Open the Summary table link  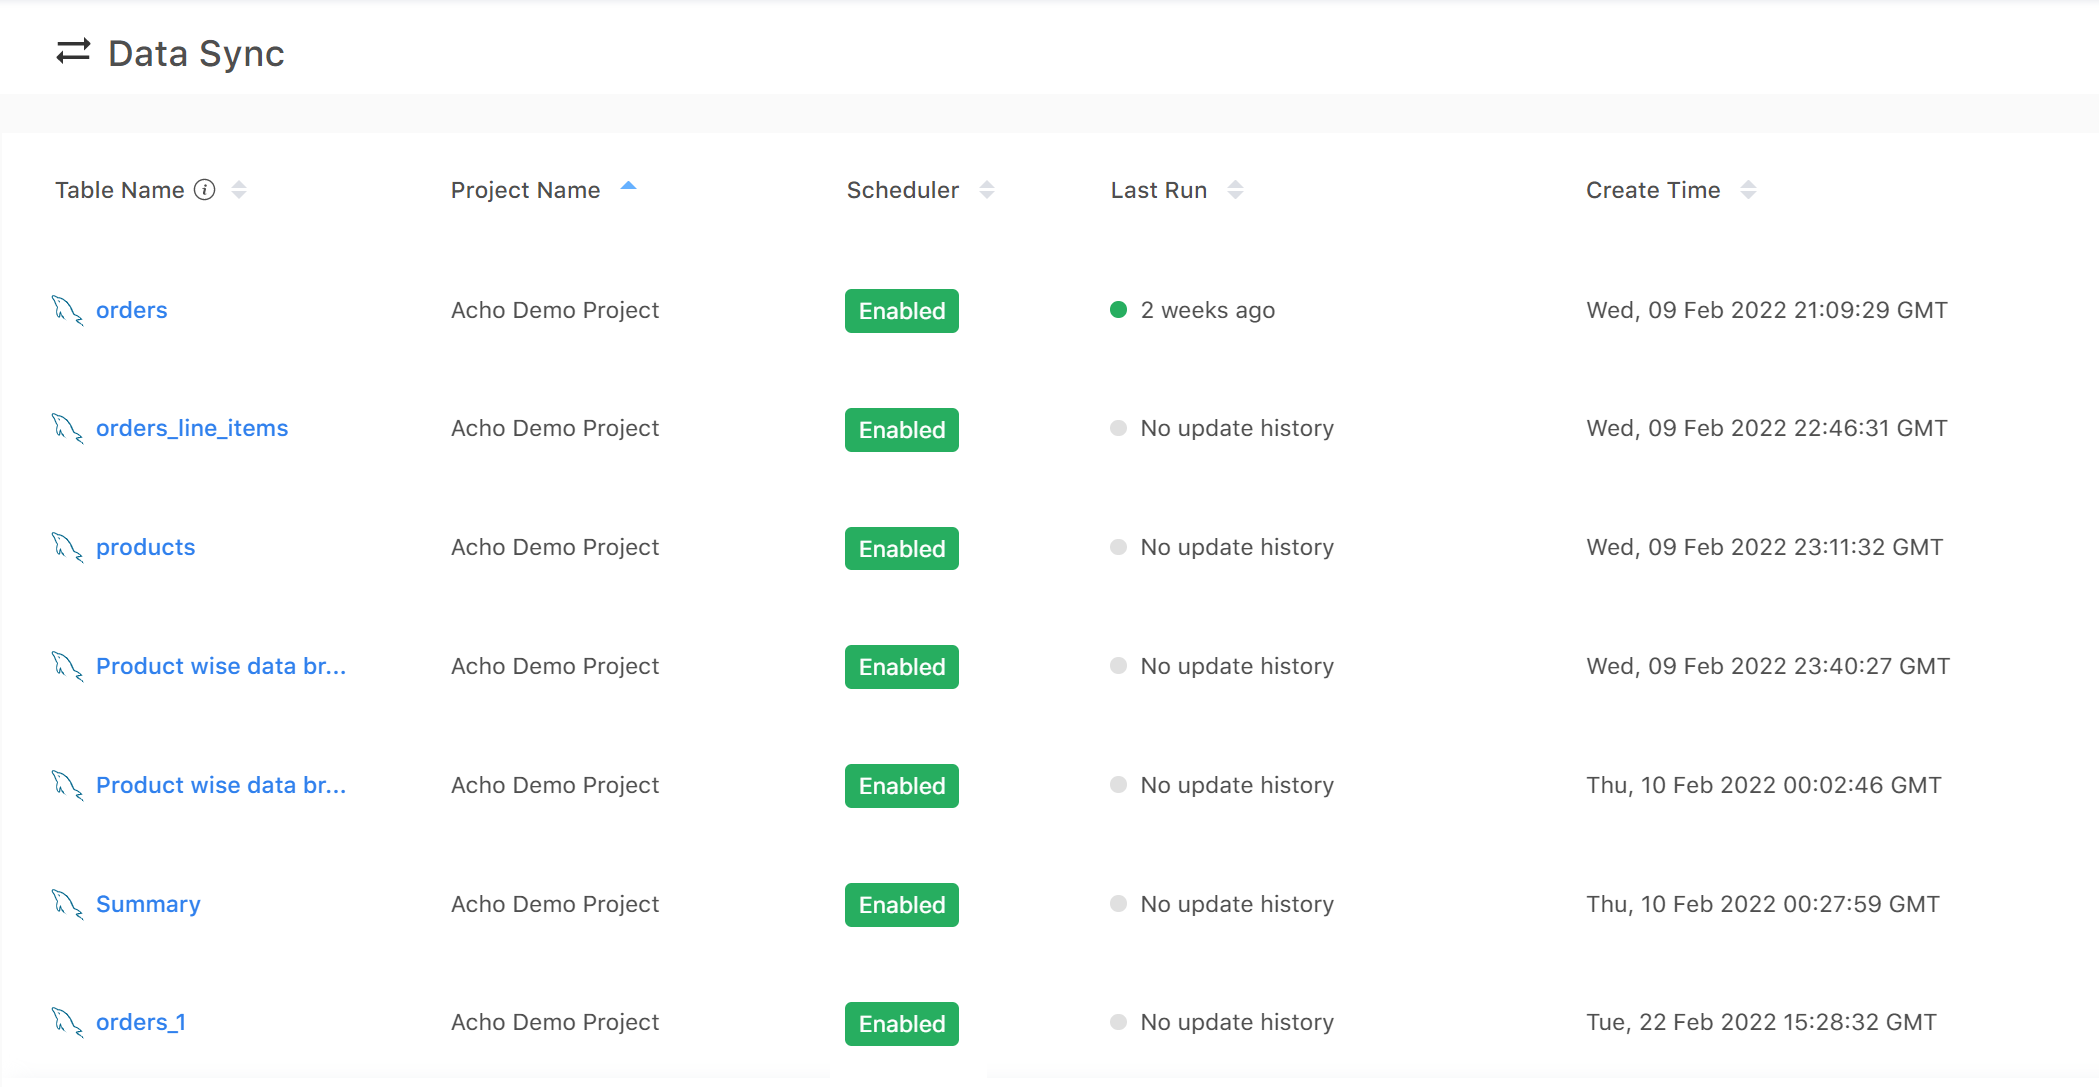coord(147,904)
